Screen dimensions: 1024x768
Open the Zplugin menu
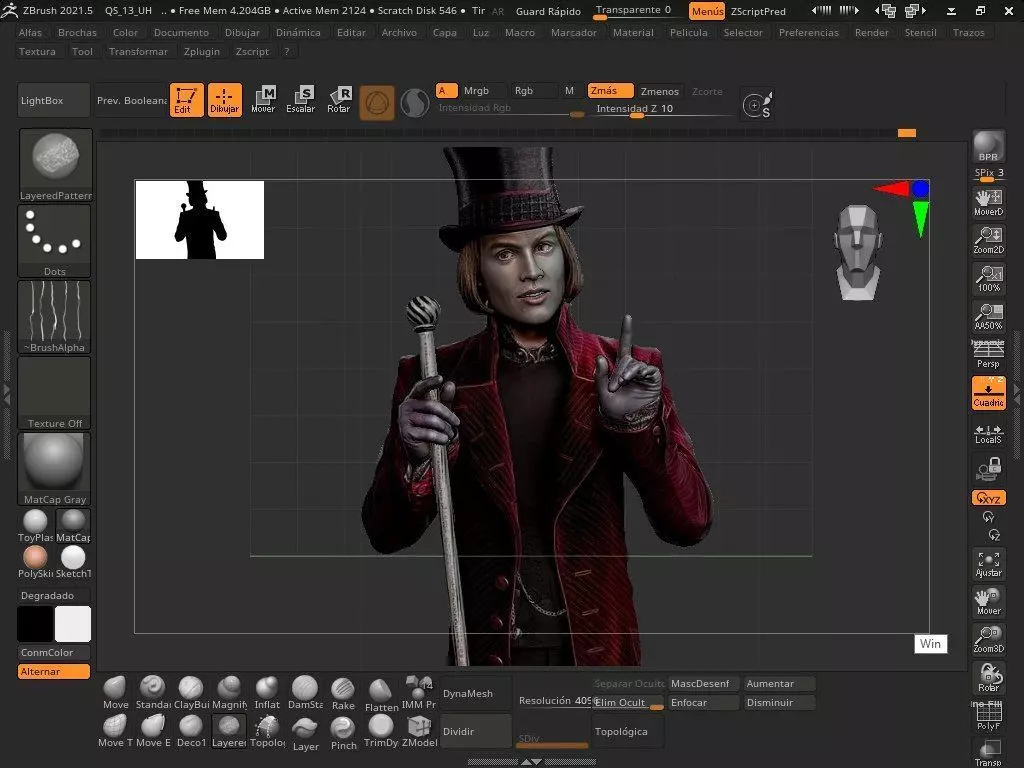202,52
